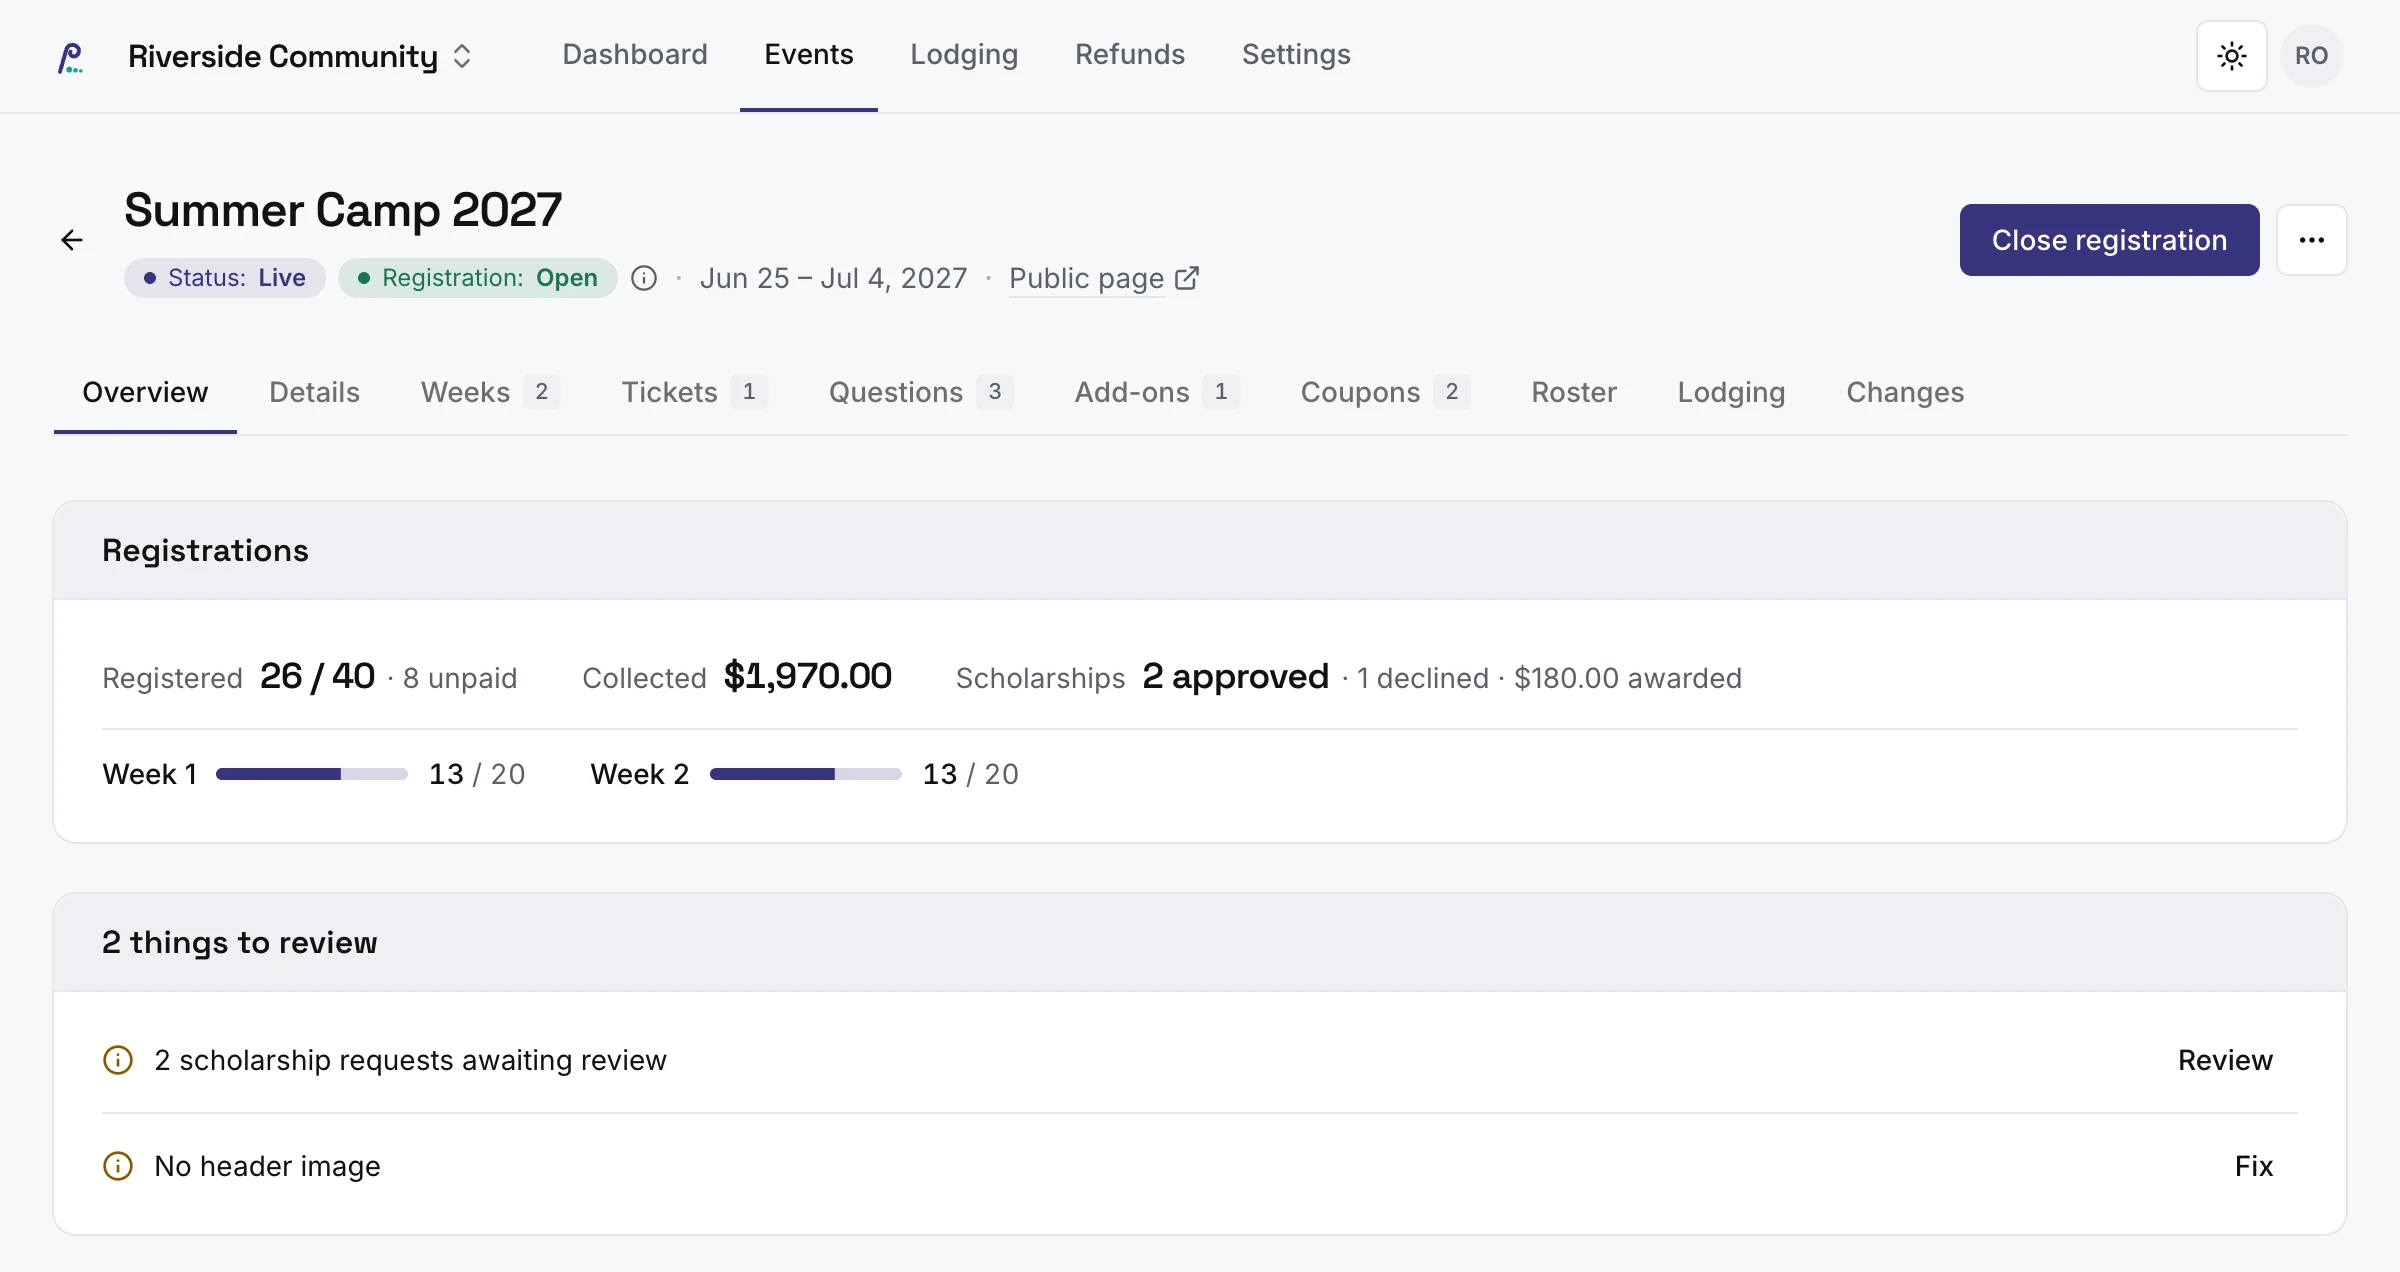Open the Refunds nav item

pyautogui.click(x=1130, y=54)
